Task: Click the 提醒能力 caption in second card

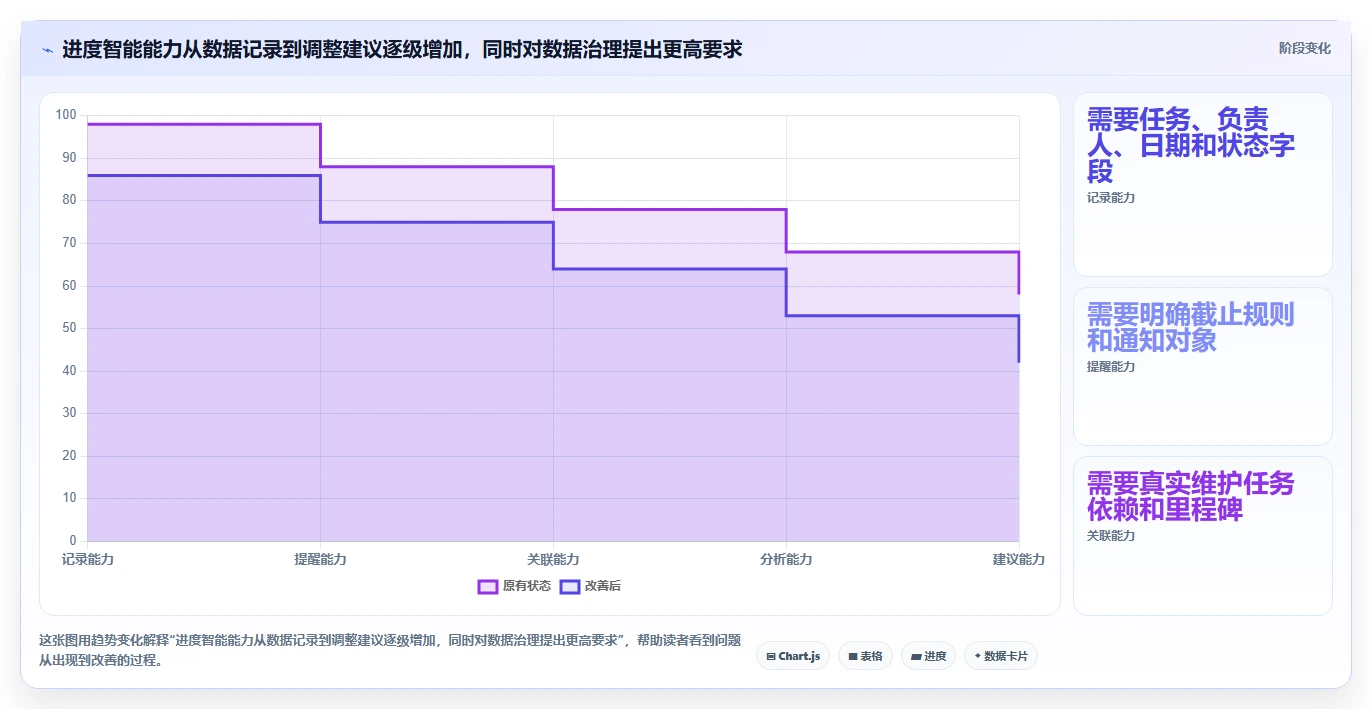Action: tap(1111, 367)
